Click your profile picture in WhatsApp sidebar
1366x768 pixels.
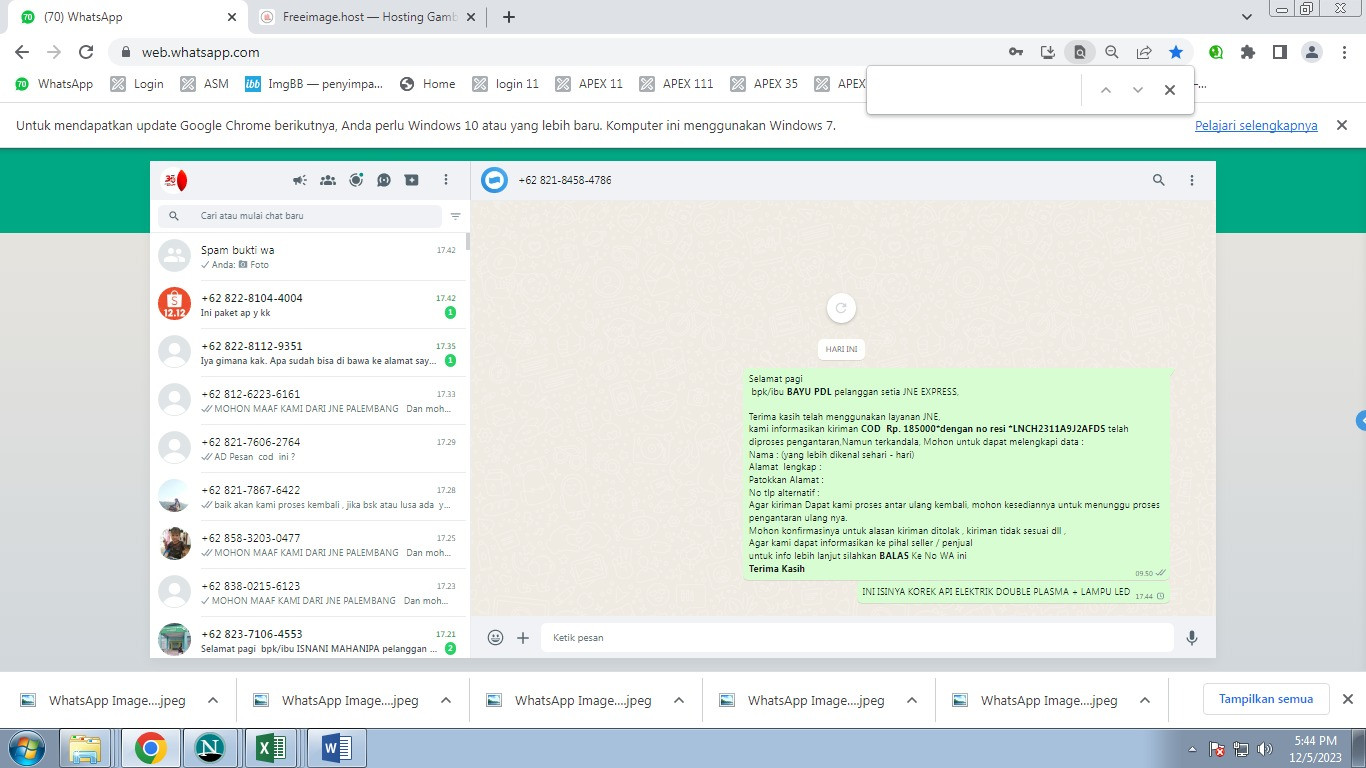coord(175,181)
